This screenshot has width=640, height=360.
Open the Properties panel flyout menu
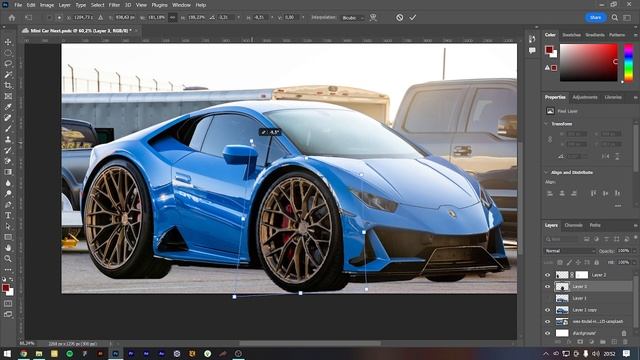pos(635,97)
